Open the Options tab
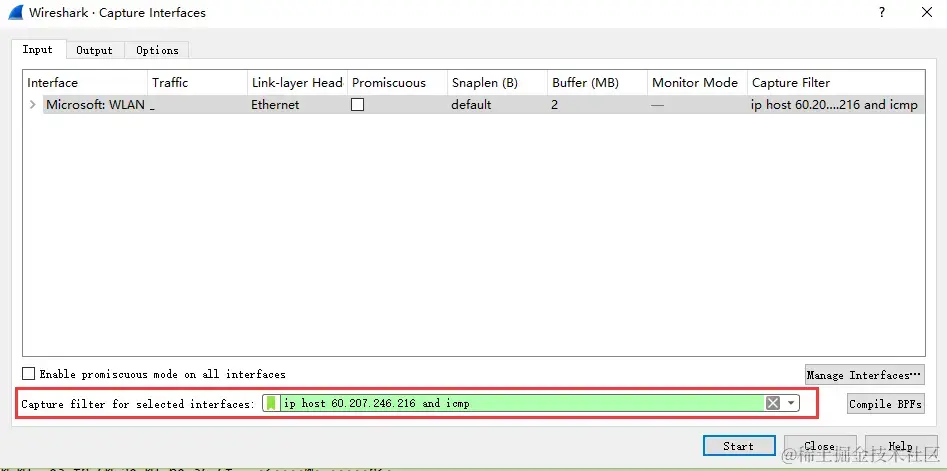947x471 pixels. (157, 50)
